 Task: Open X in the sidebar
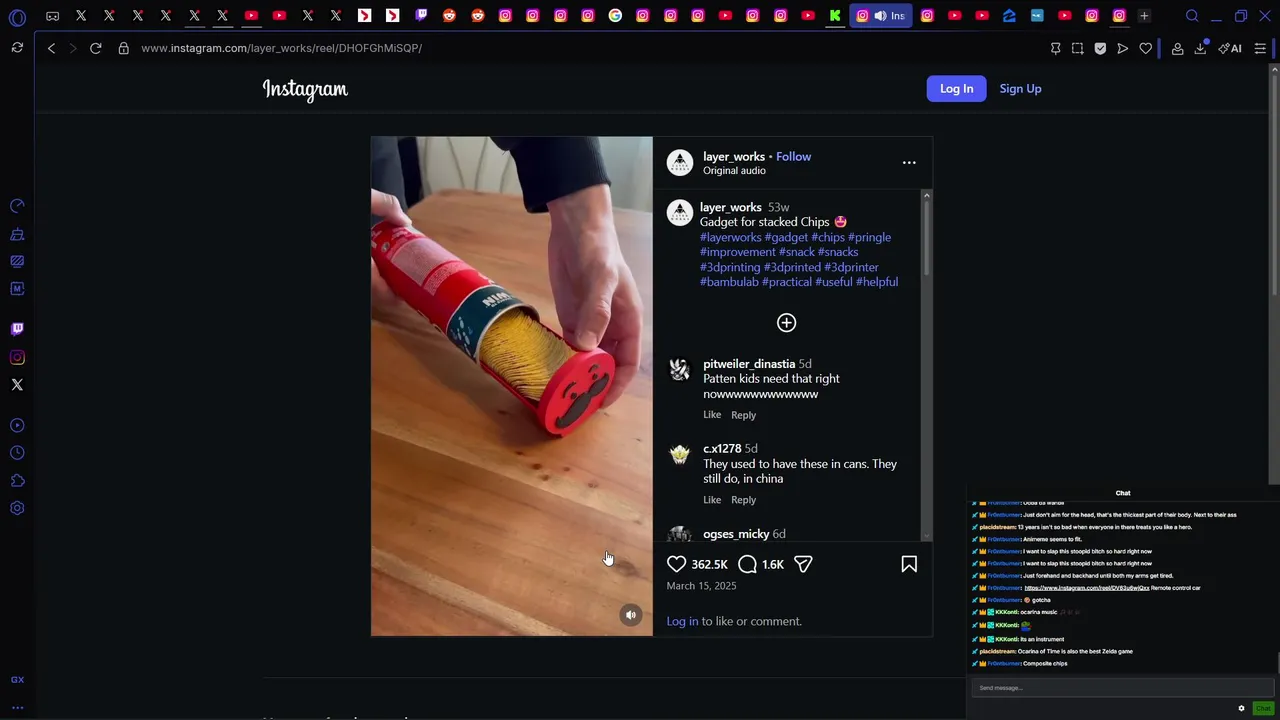(x=17, y=385)
